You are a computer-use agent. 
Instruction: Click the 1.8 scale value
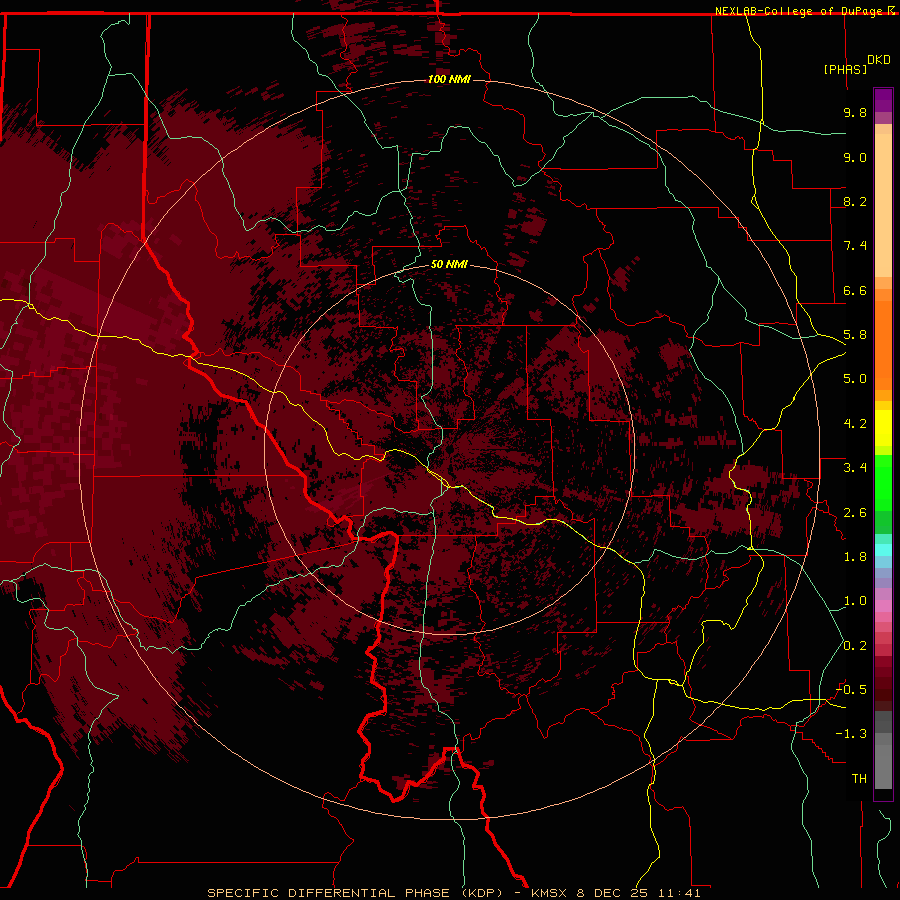855,557
